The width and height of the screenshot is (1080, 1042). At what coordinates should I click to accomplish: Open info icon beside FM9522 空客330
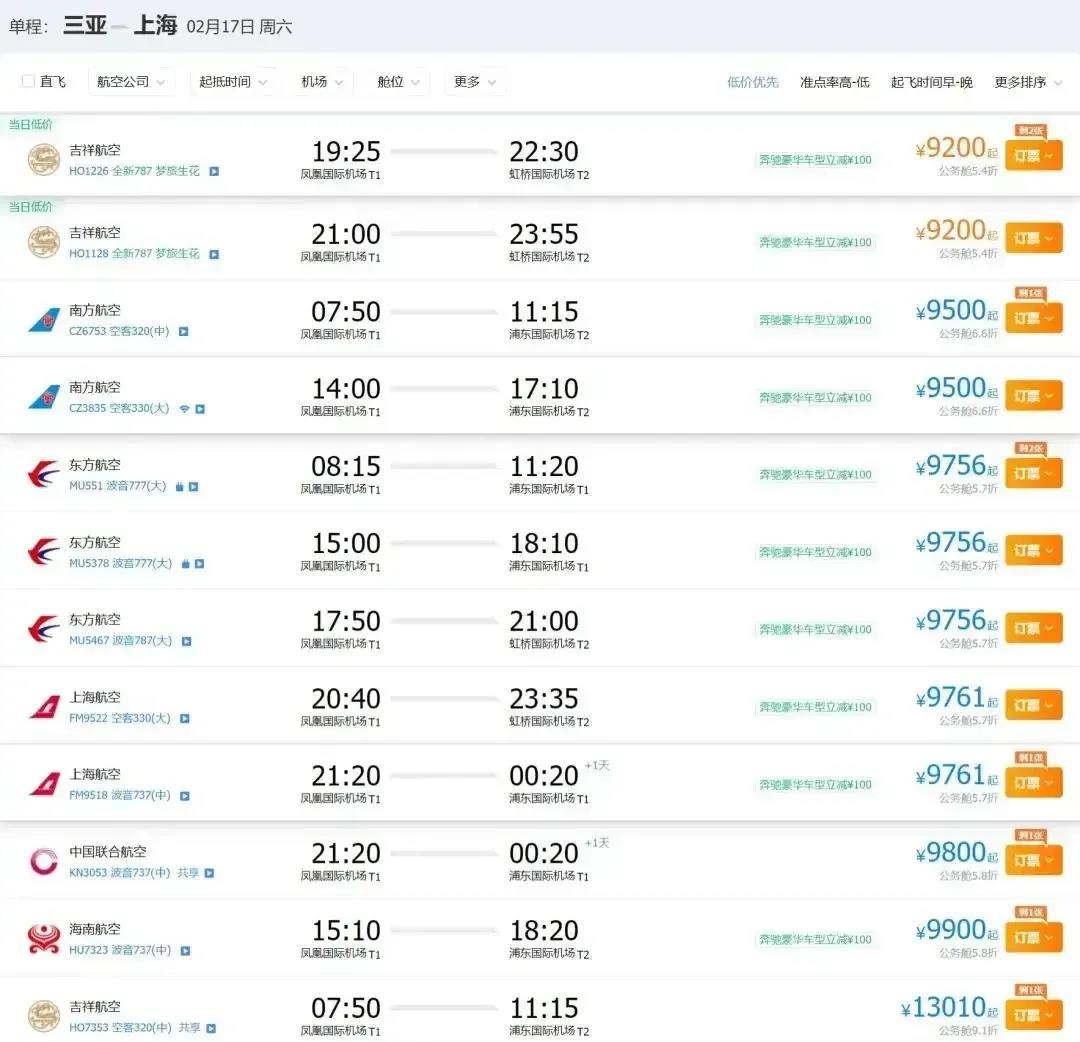pyautogui.click(x=185, y=718)
